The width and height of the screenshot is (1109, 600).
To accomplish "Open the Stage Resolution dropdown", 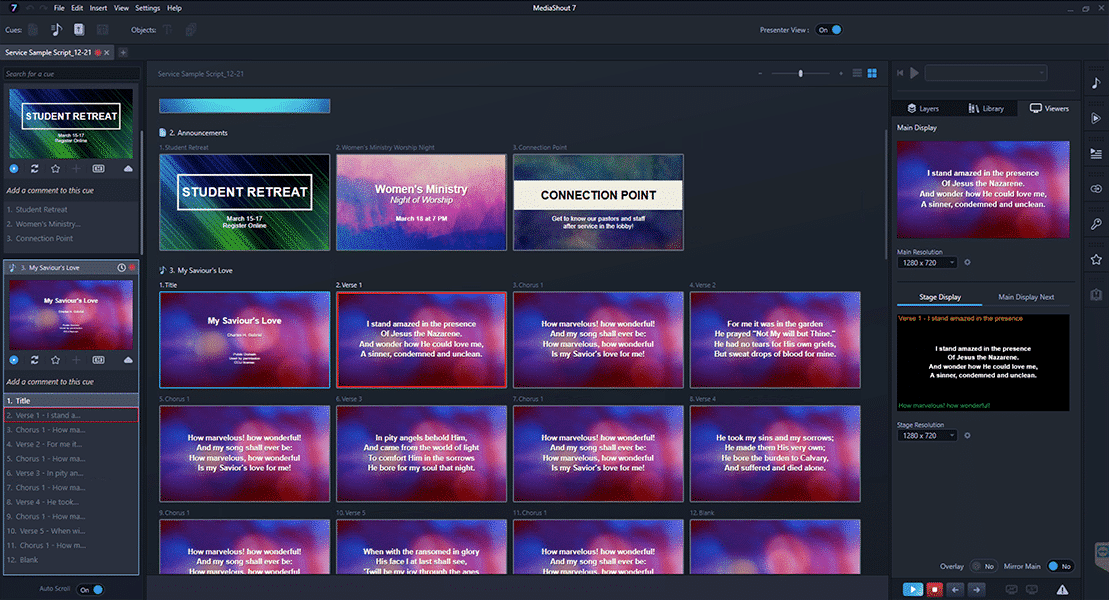I will pyautogui.click(x=926, y=436).
